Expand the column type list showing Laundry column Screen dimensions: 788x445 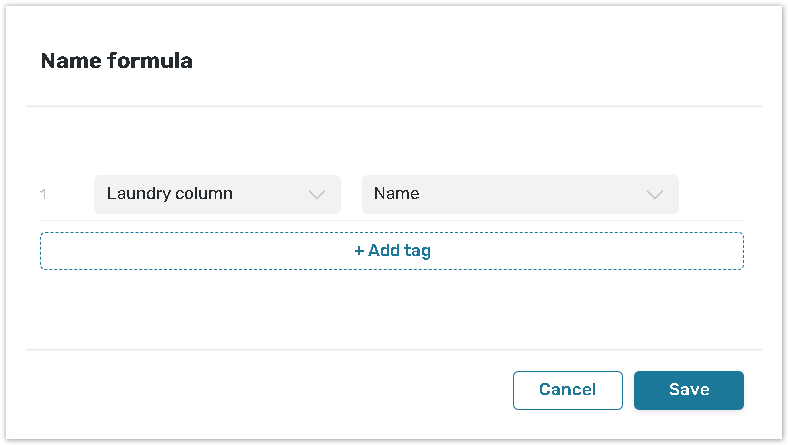217,194
